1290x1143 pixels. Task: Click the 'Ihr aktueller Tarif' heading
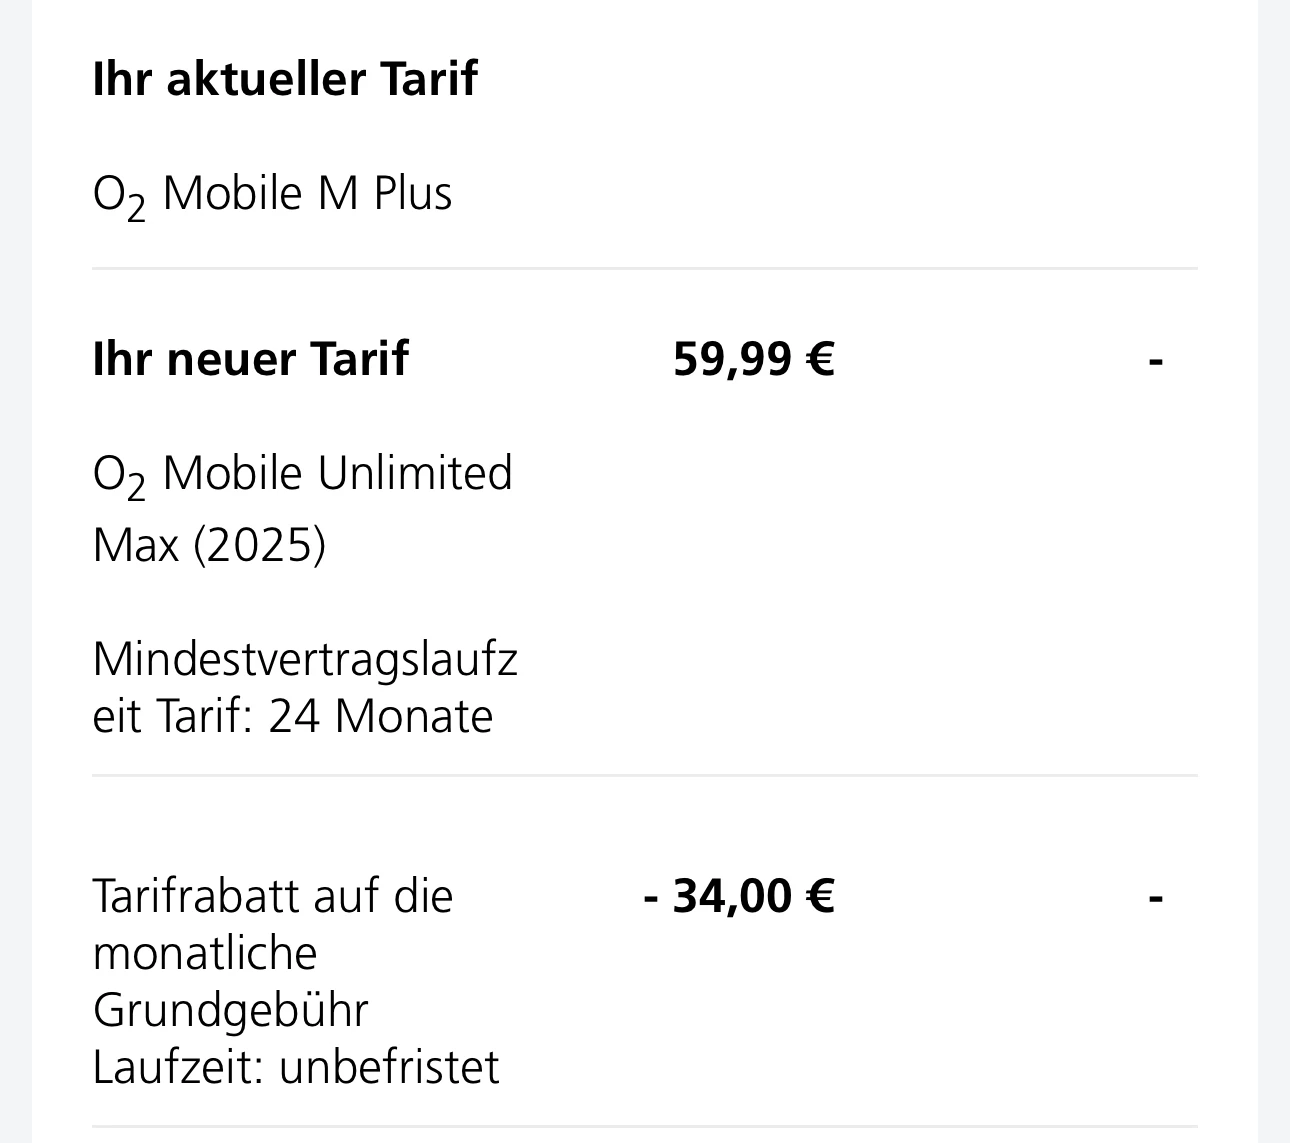click(285, 78)
